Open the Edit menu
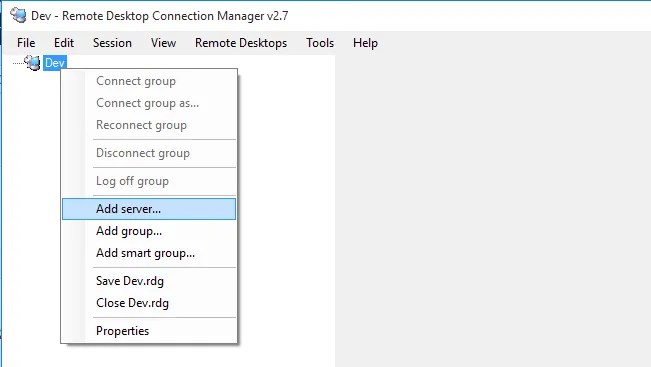 [64, 43]
